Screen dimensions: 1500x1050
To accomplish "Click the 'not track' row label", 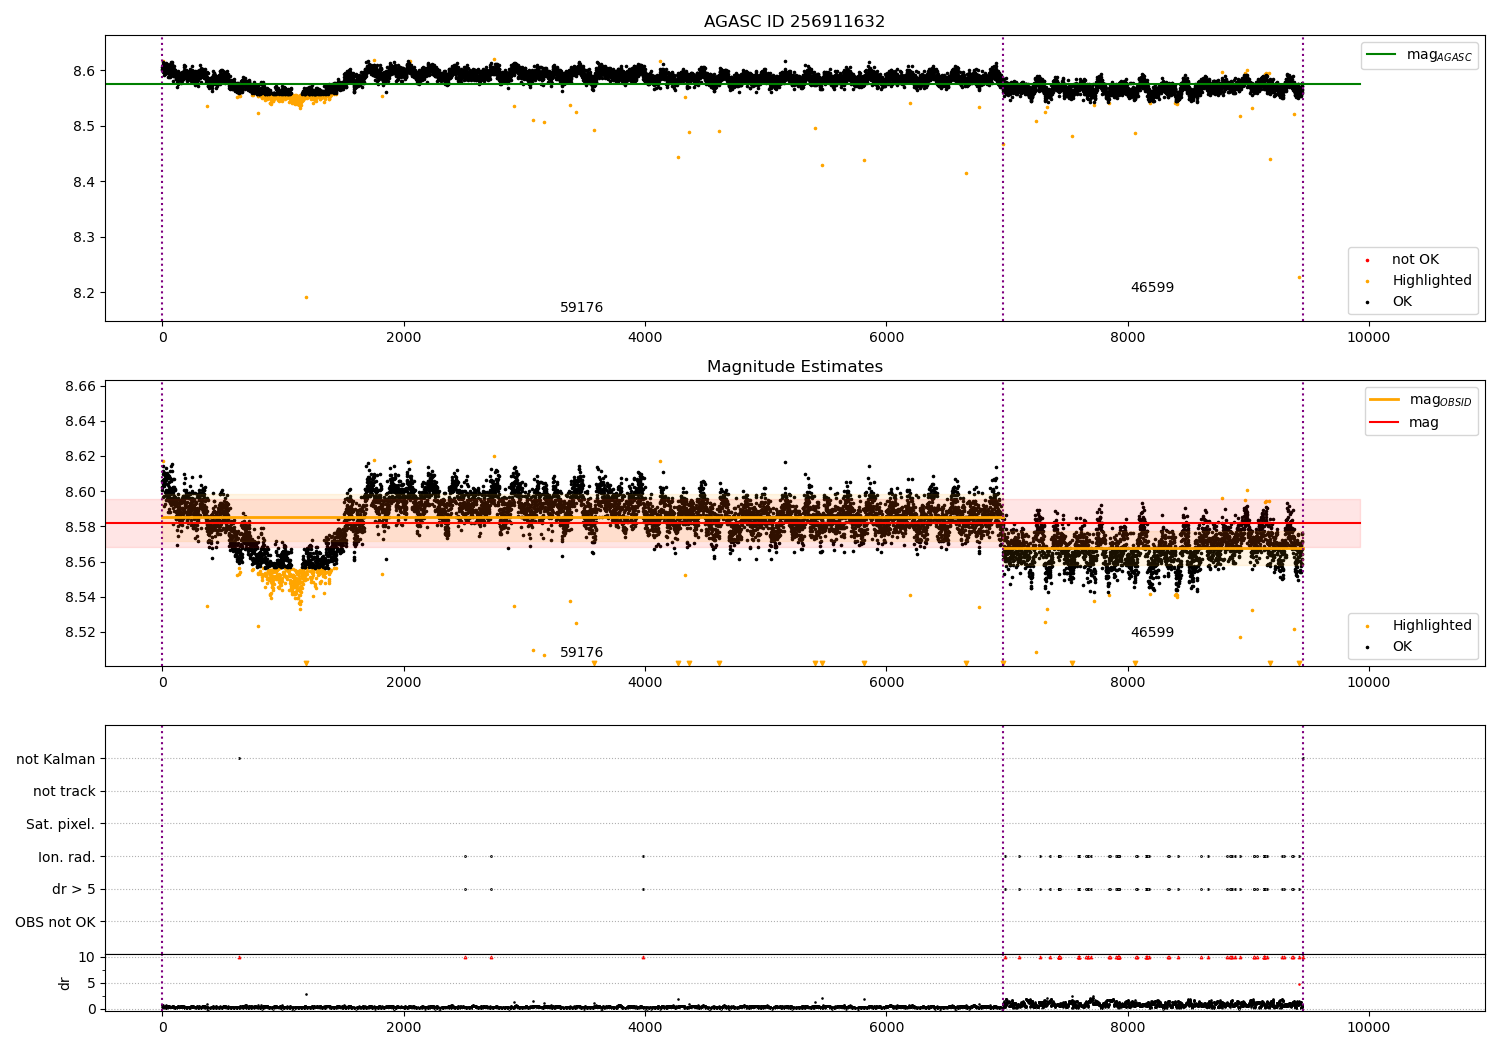I will (64, 791).
